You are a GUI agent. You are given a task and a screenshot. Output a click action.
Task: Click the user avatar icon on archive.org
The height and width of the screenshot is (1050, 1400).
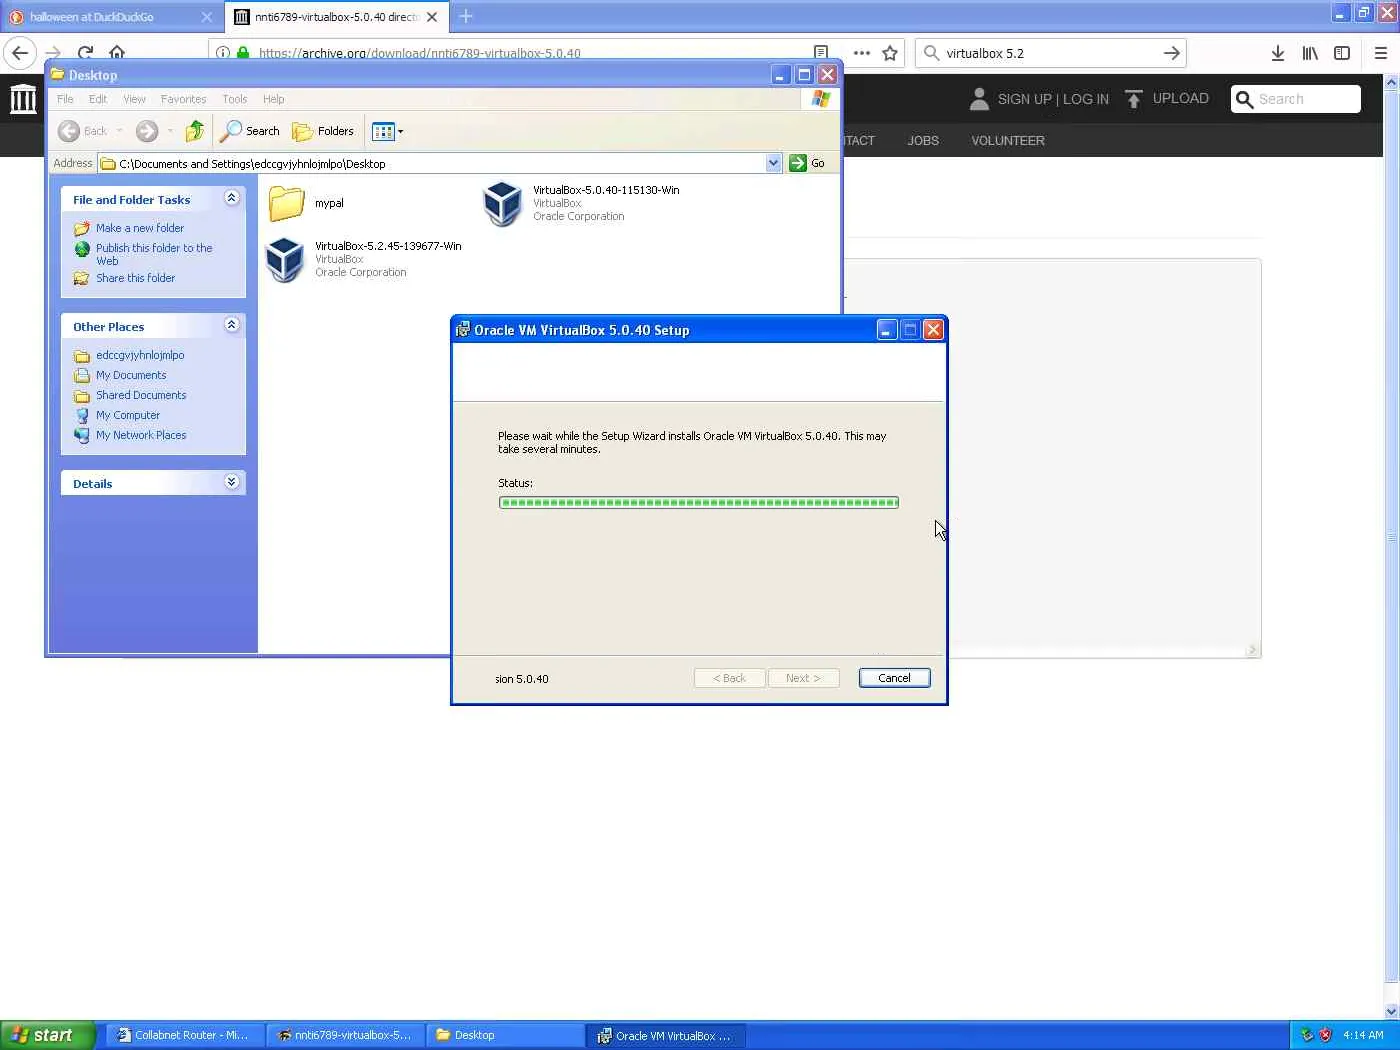pos(979,98)
